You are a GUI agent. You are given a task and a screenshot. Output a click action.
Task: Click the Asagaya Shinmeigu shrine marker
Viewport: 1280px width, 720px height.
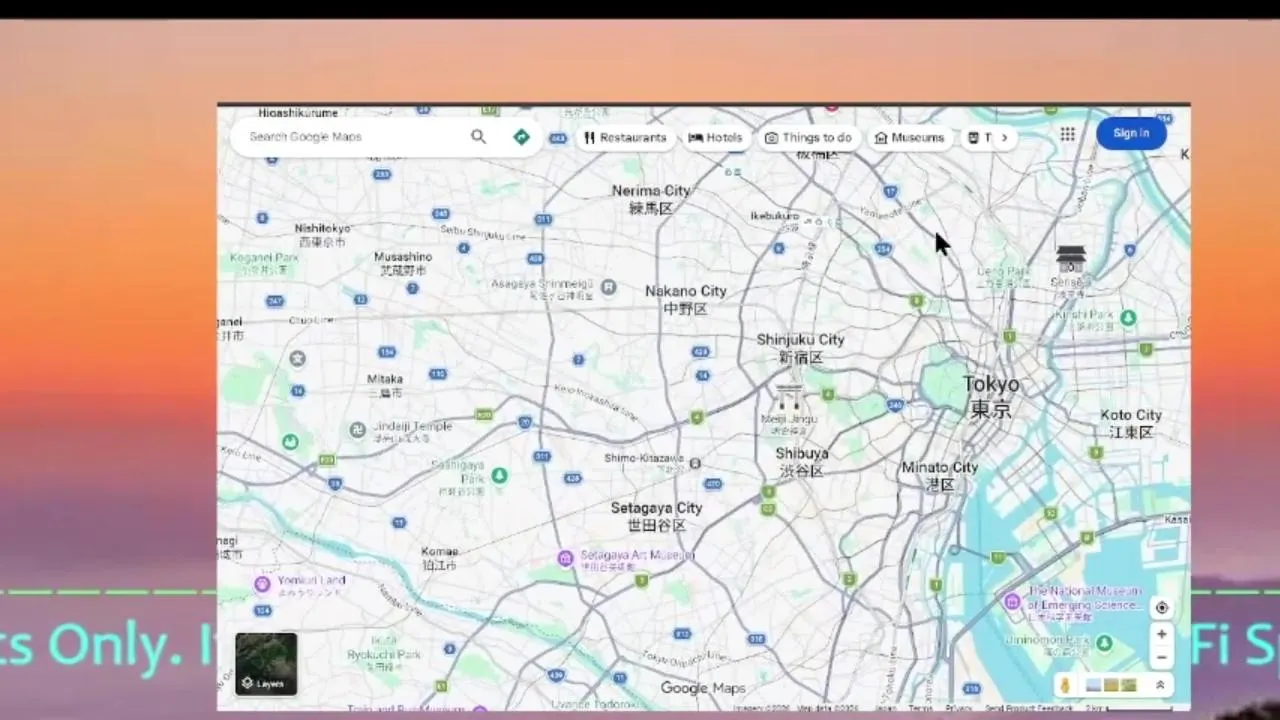point(608,287)
